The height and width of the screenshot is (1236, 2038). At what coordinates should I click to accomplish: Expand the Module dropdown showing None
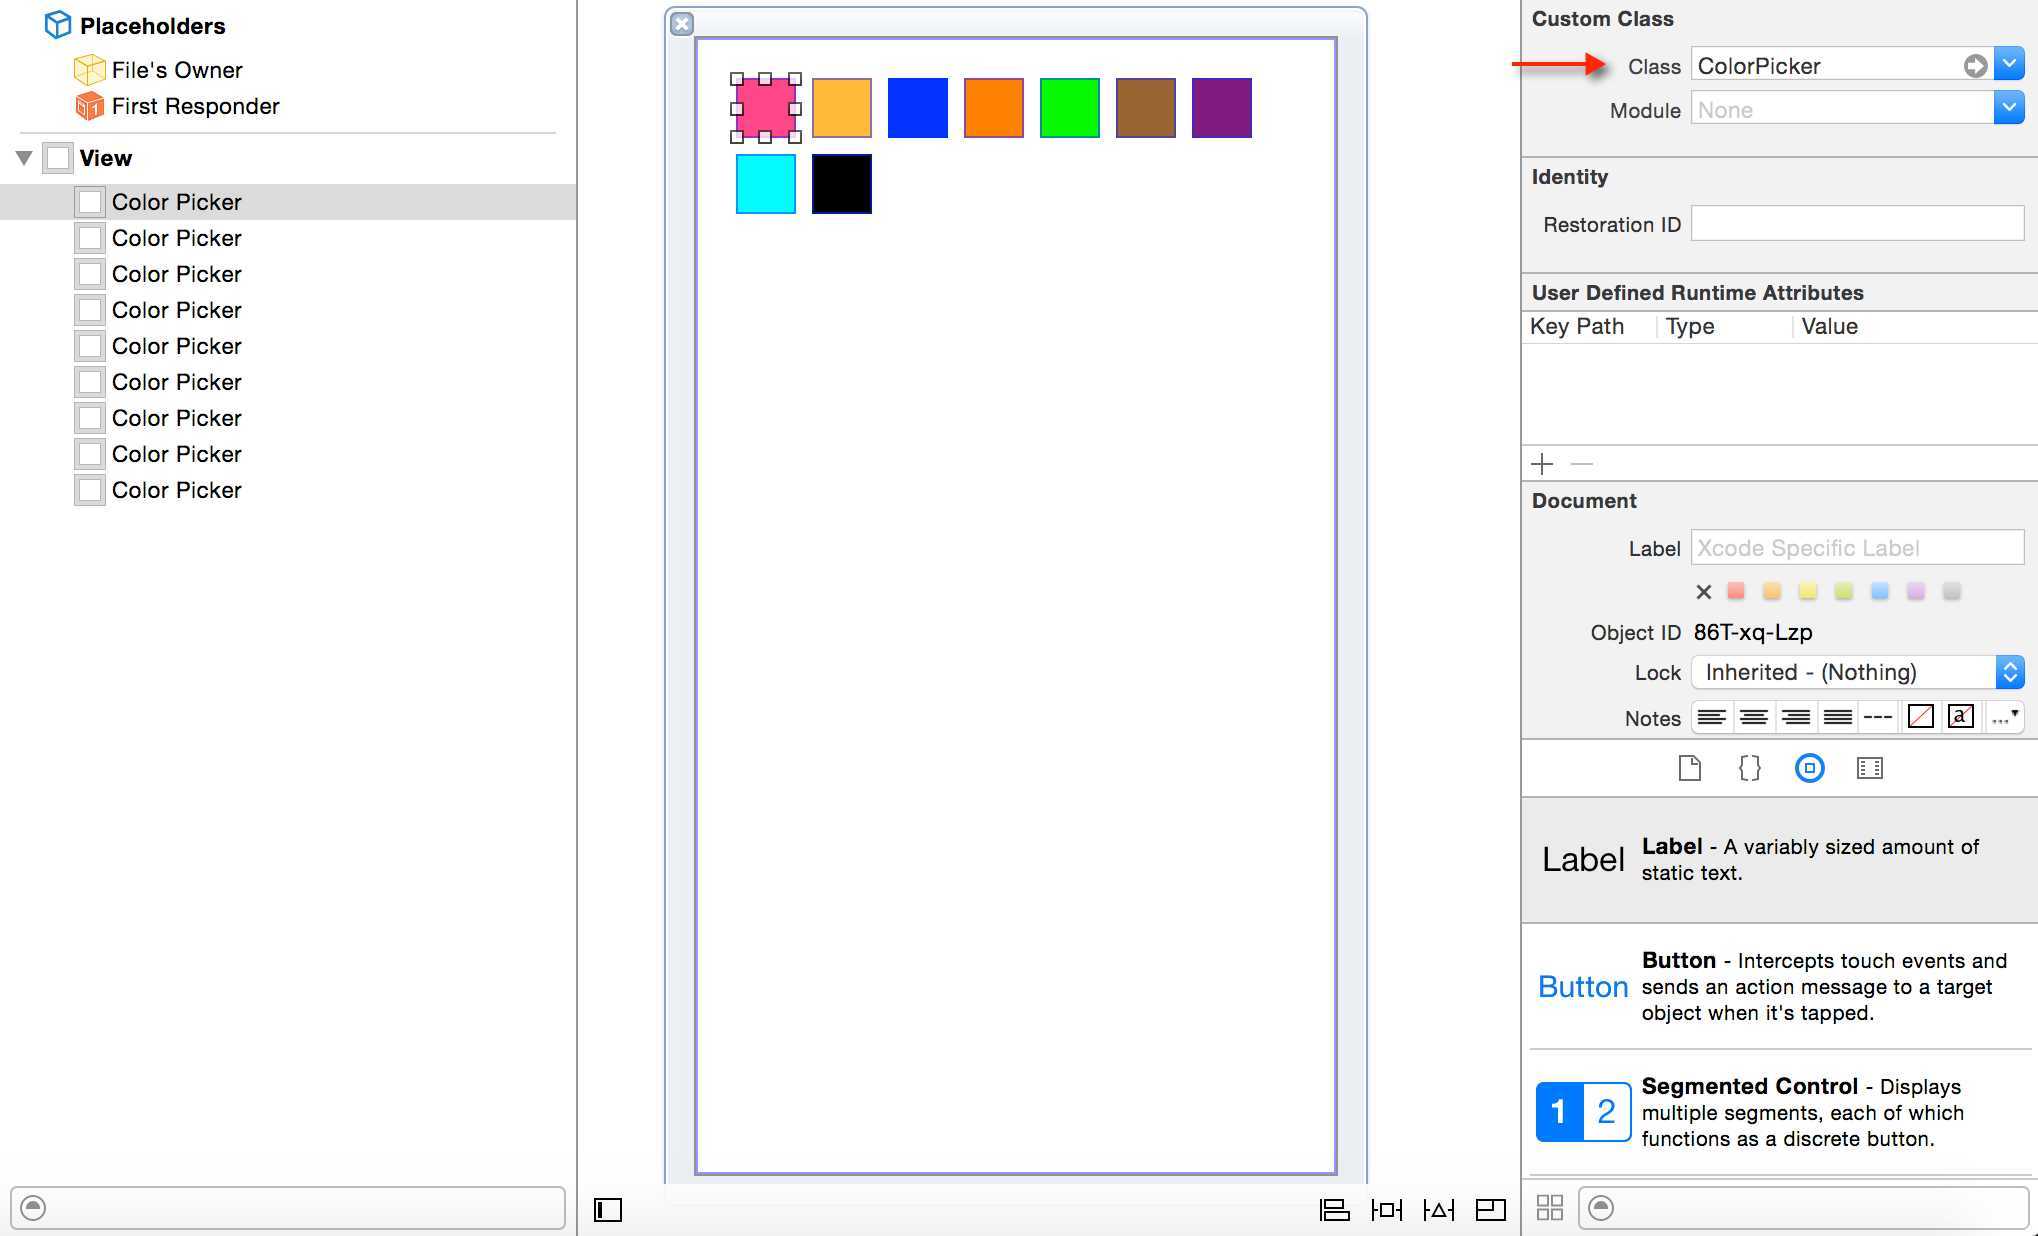(2009, 111)
